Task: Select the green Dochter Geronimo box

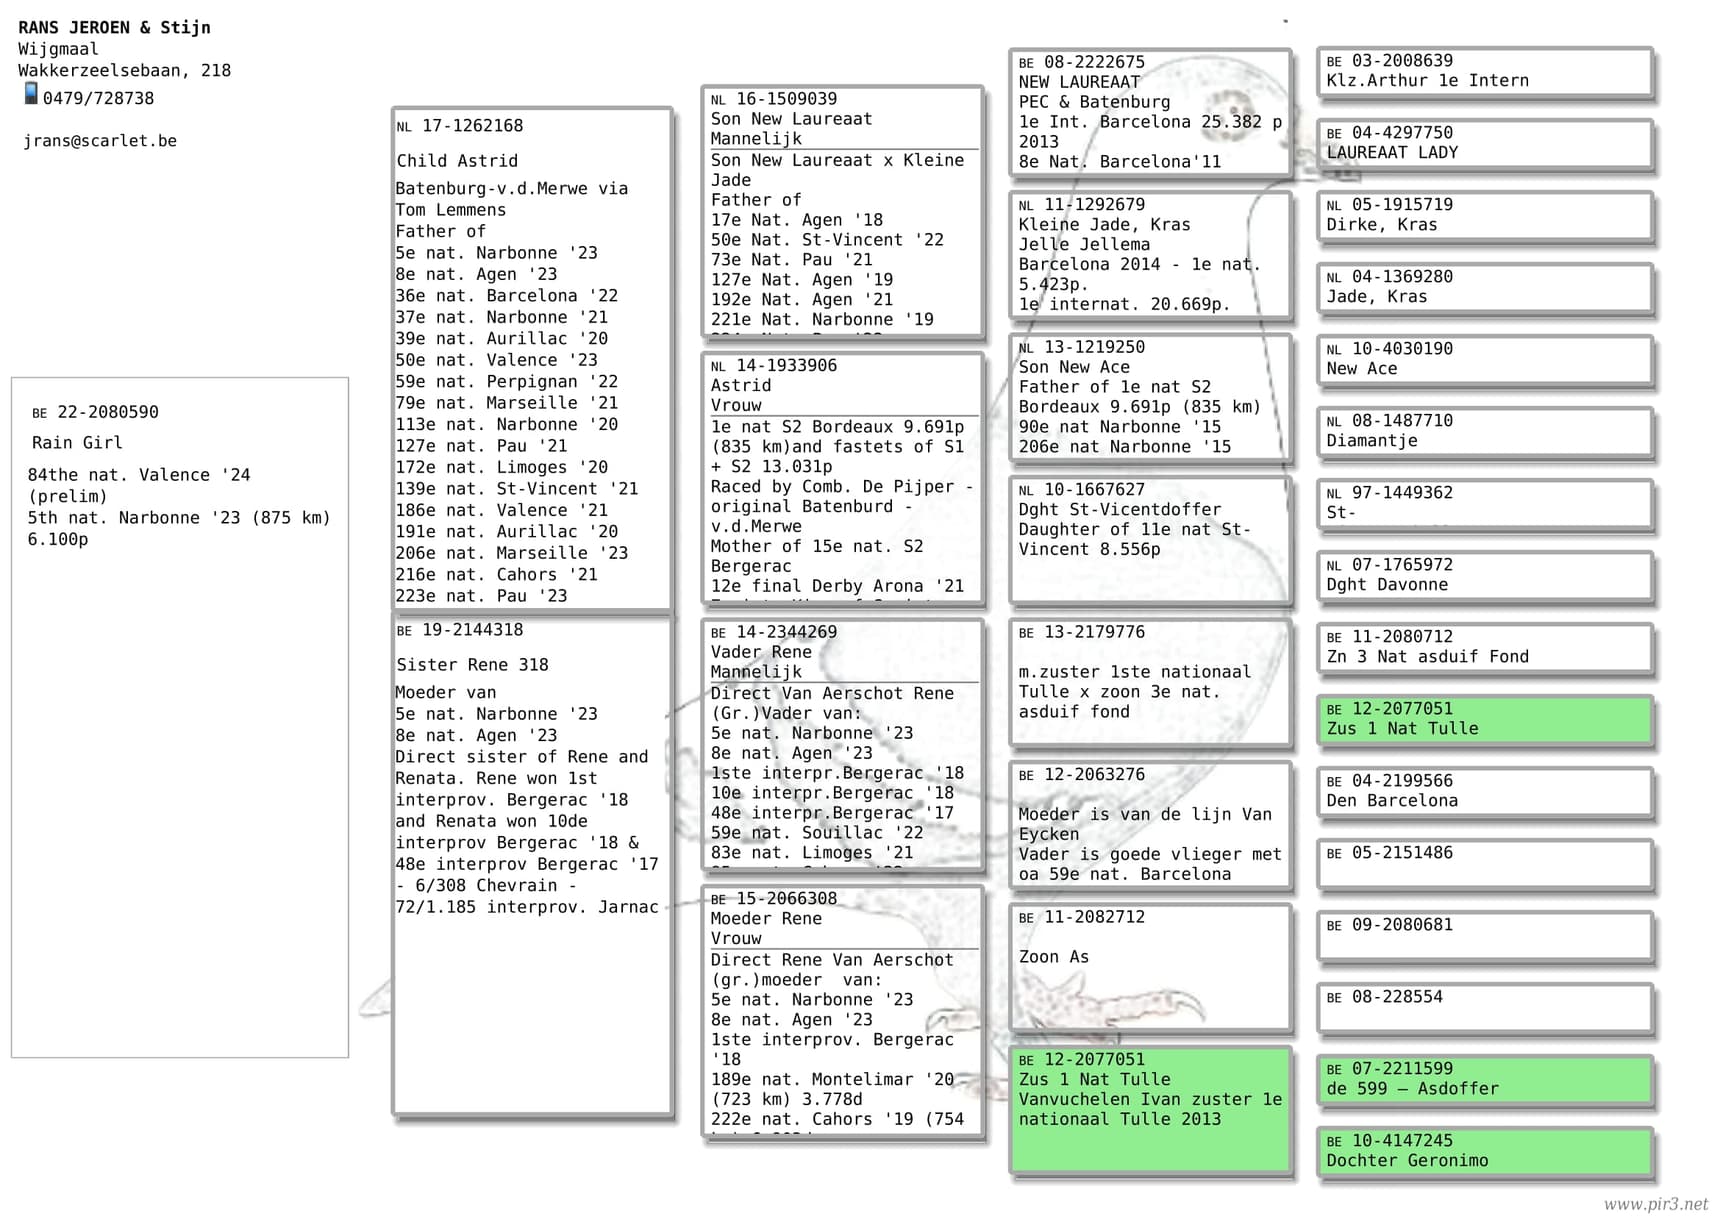Action: pyautogui.click(x=1484, y=1151)
